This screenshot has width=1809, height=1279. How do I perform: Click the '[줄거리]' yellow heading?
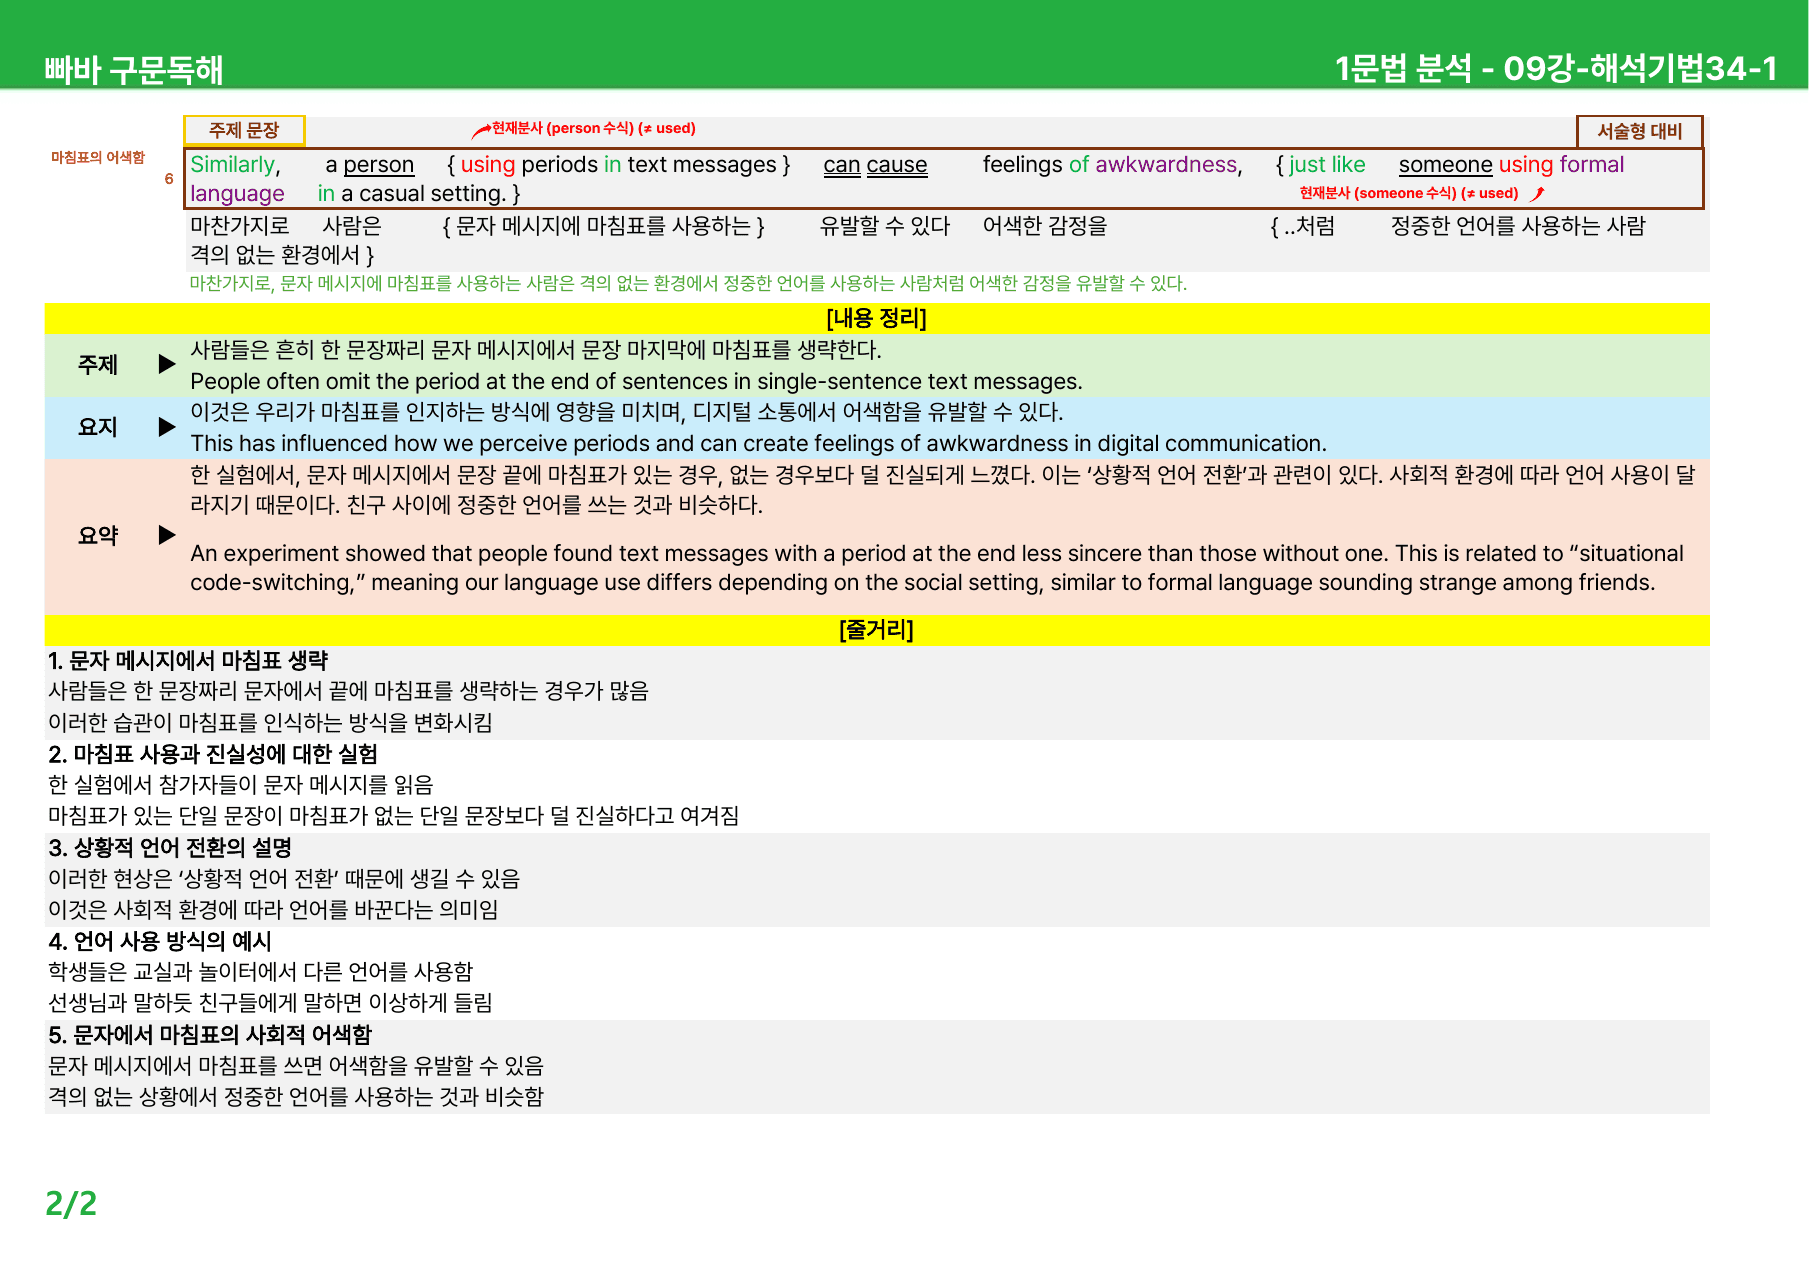click(x=877, y=630)
